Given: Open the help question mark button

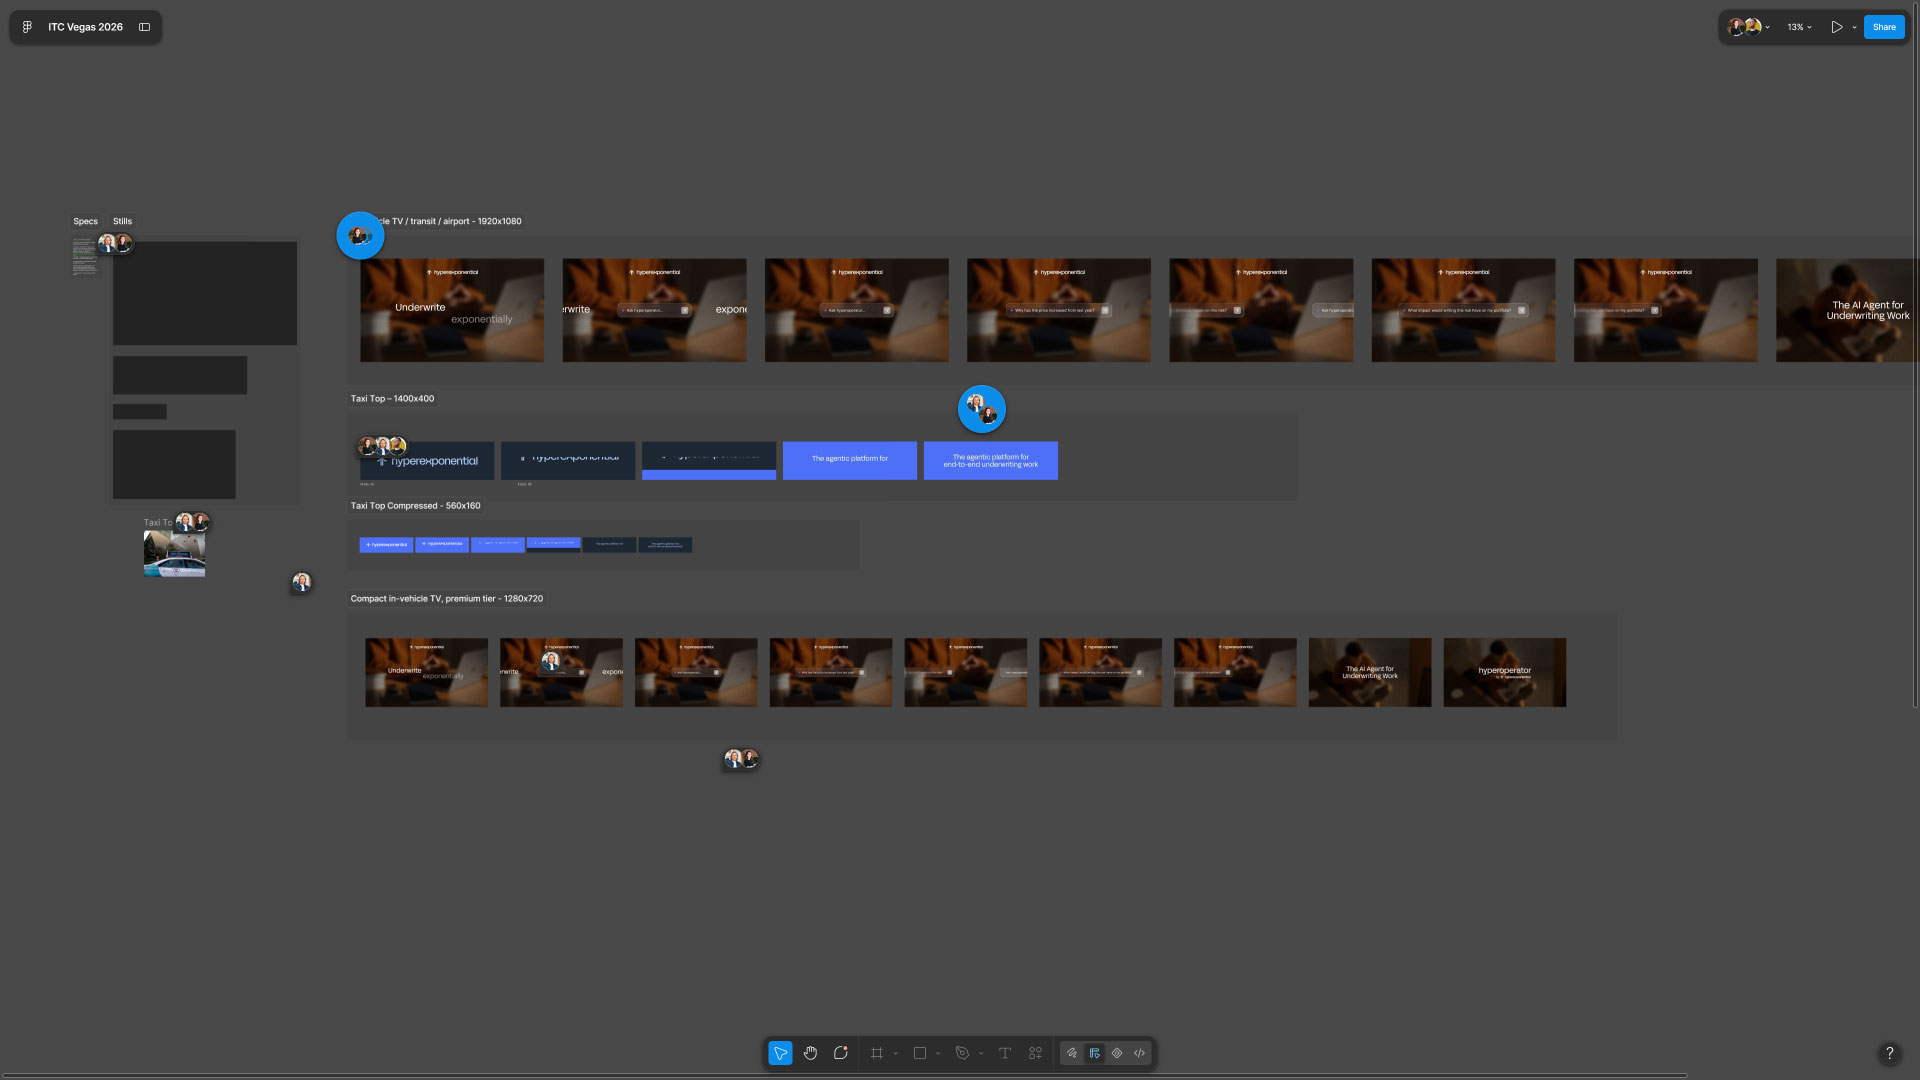Looking at the screenshot, I should pyautogui.click(x=1889, y=1053).
